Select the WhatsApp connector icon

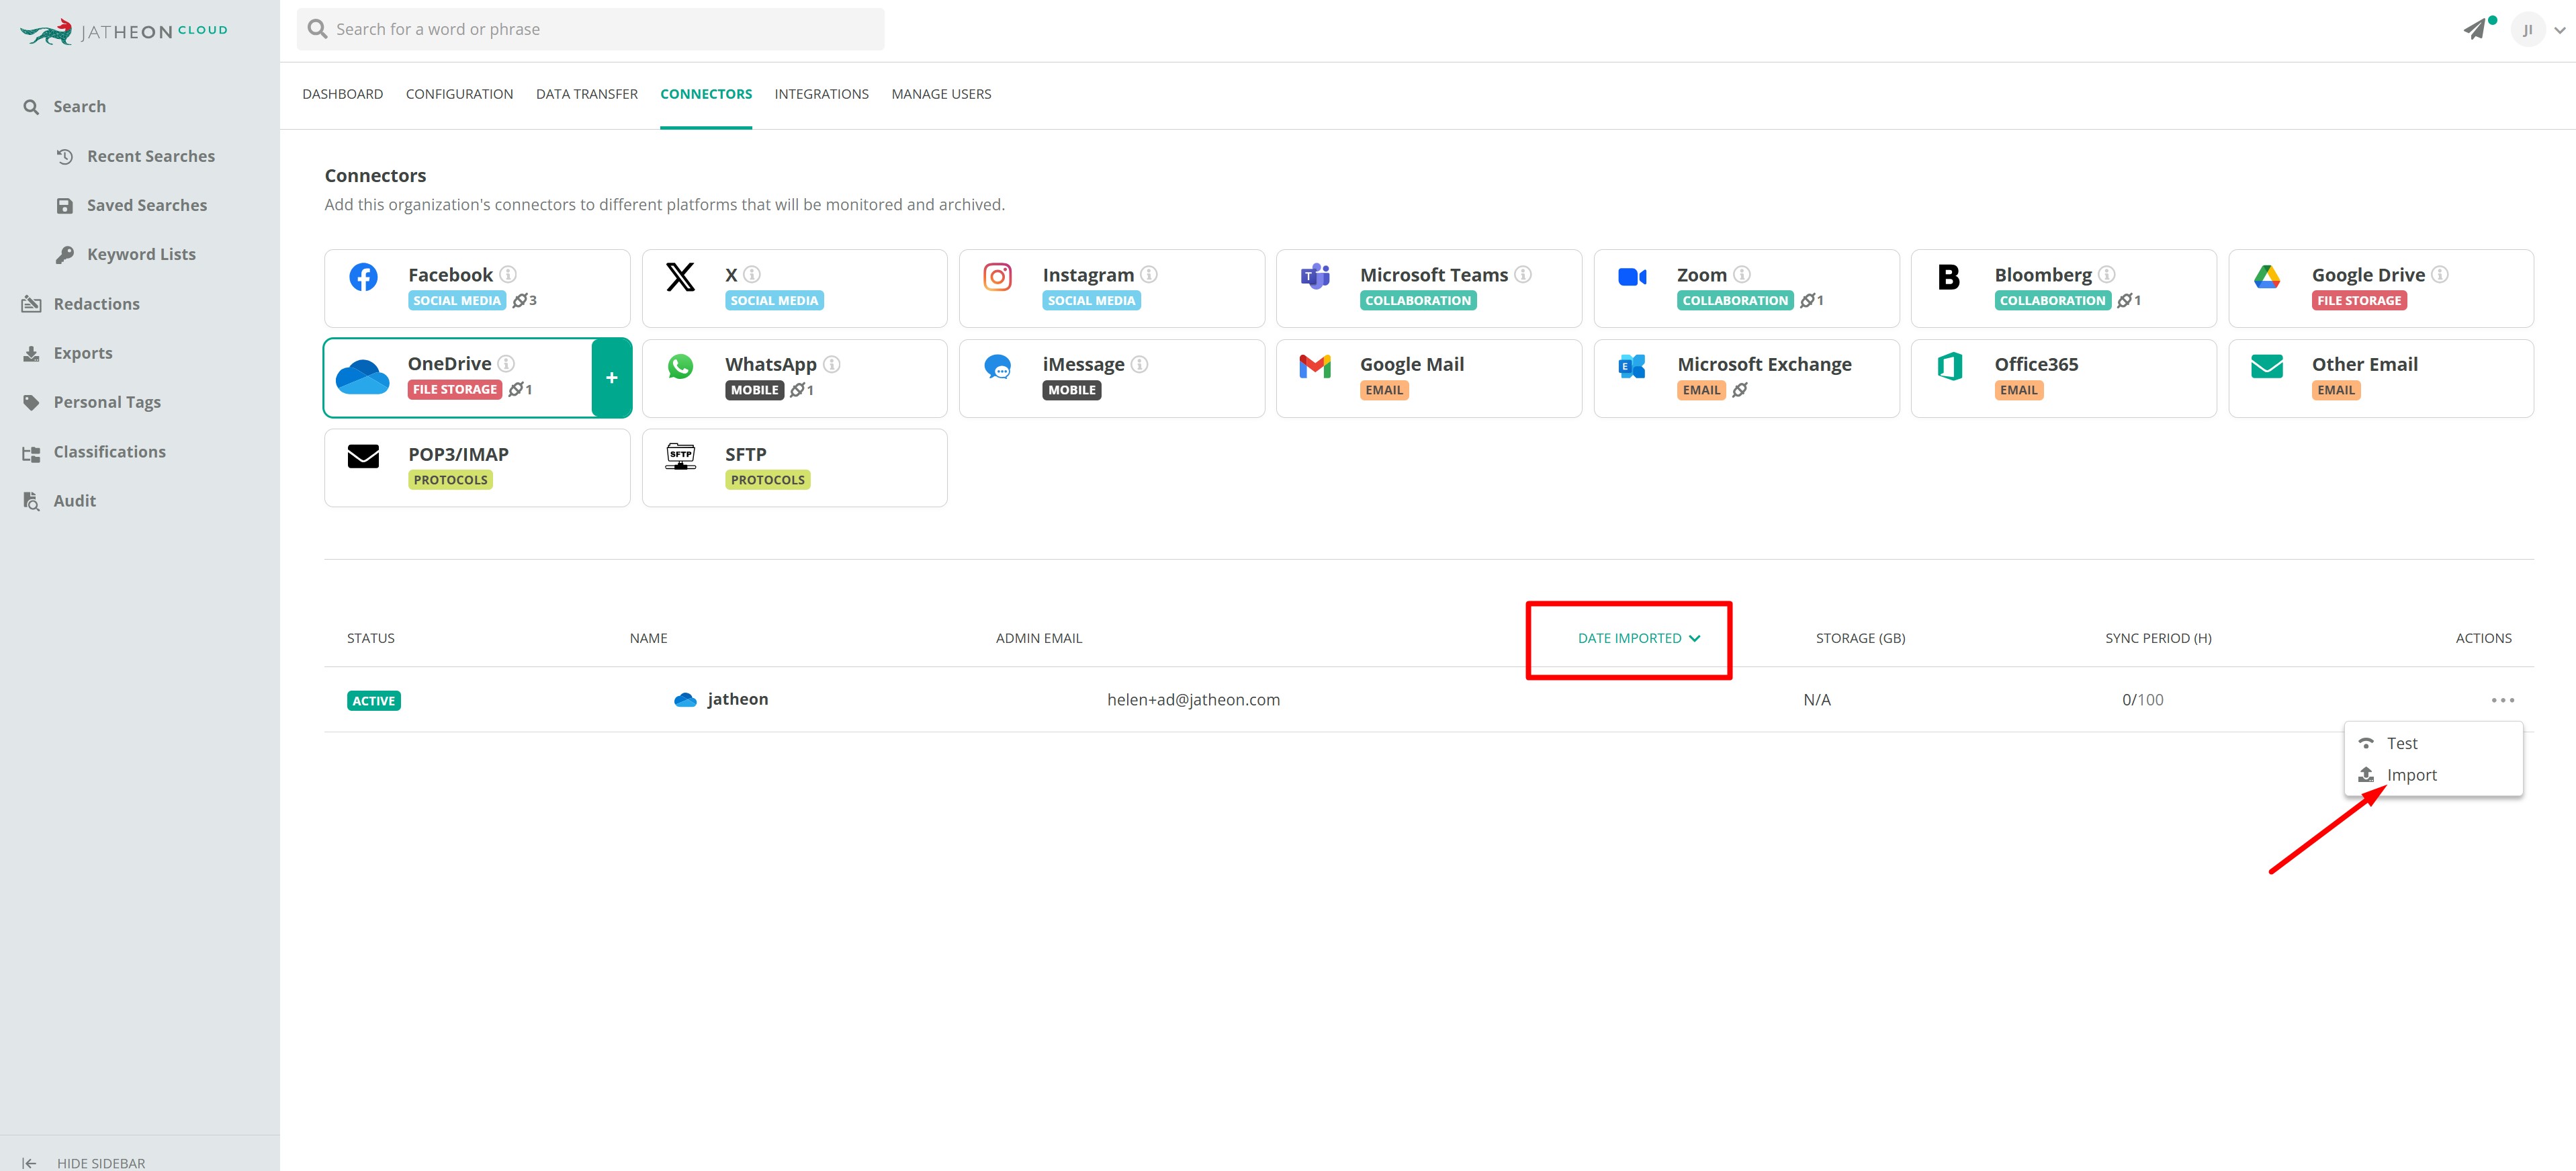point(680,367)
